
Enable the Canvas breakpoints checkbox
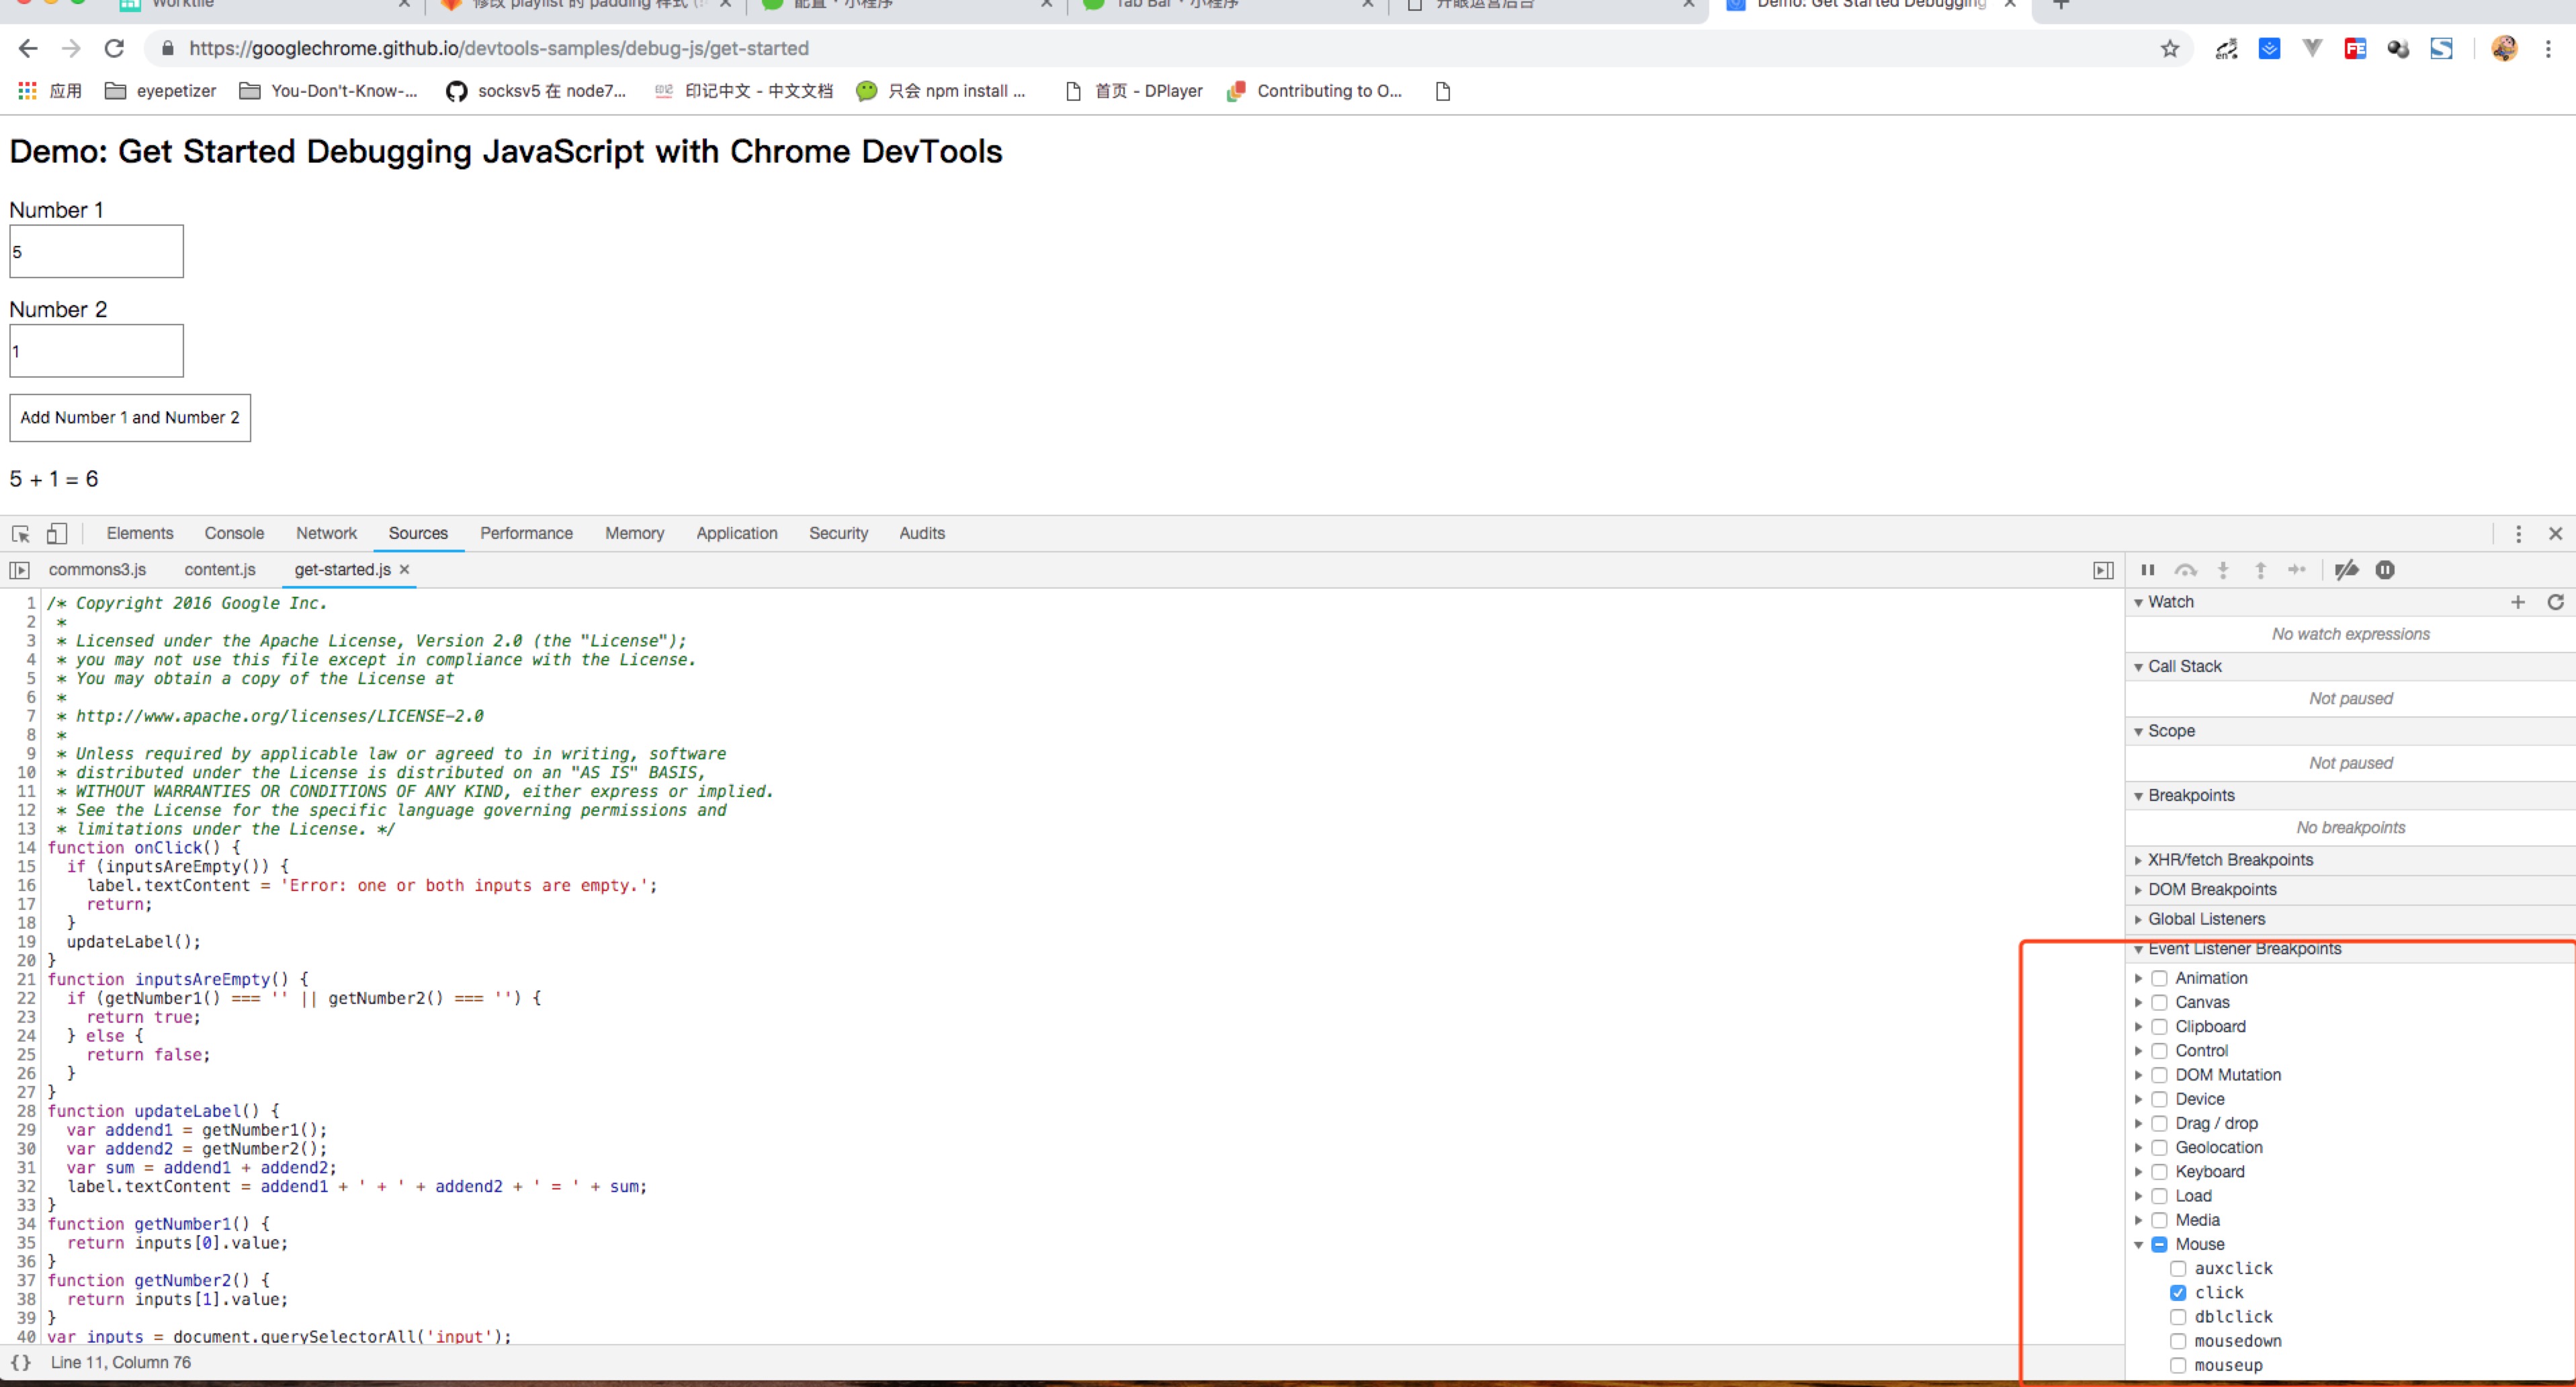(2159, 1002)
